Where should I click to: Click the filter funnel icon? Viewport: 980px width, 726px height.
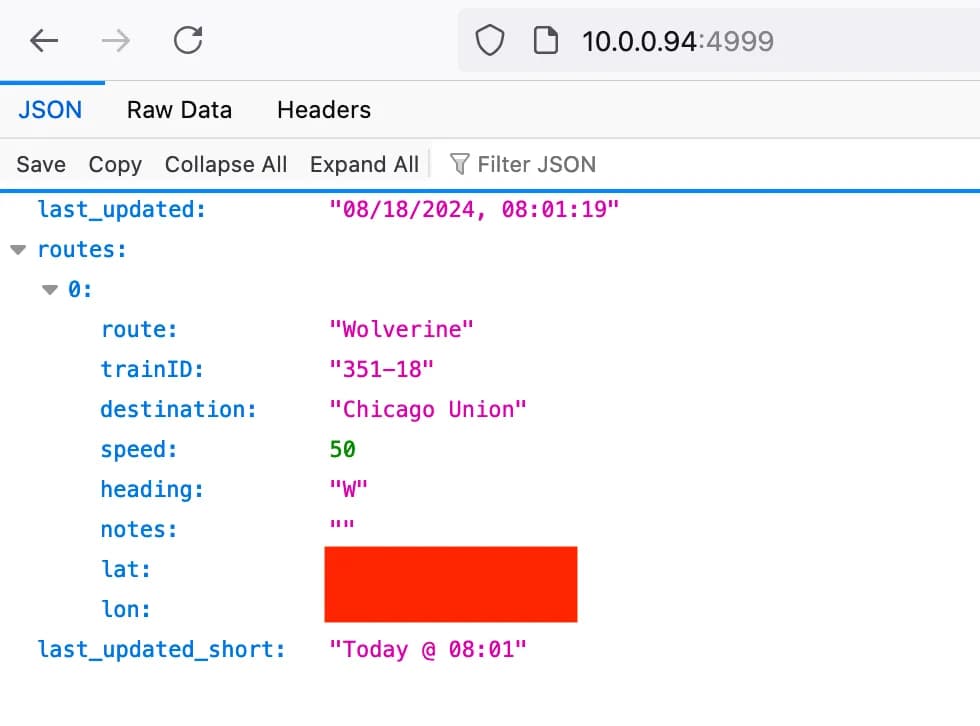459,164
